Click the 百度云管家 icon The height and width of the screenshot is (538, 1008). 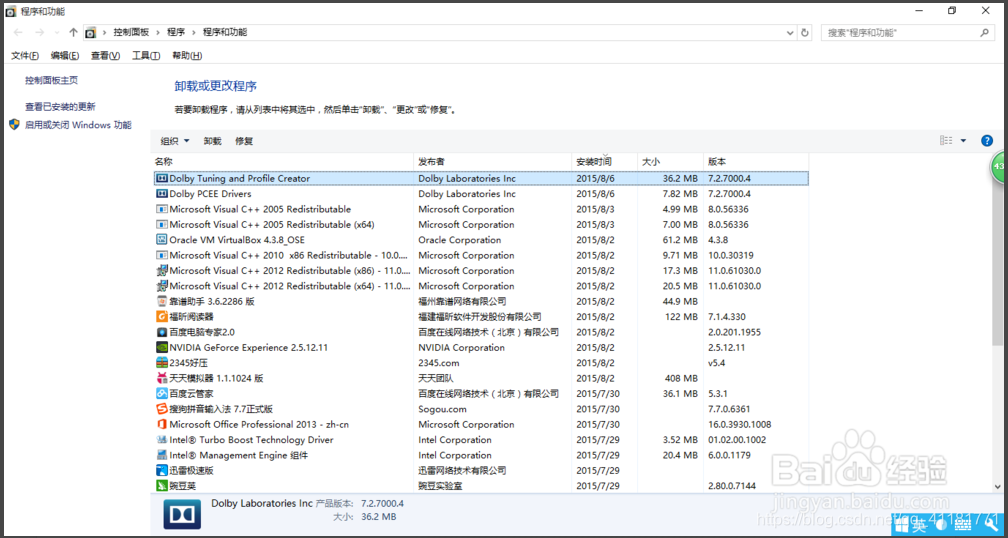tap(162, 393)
